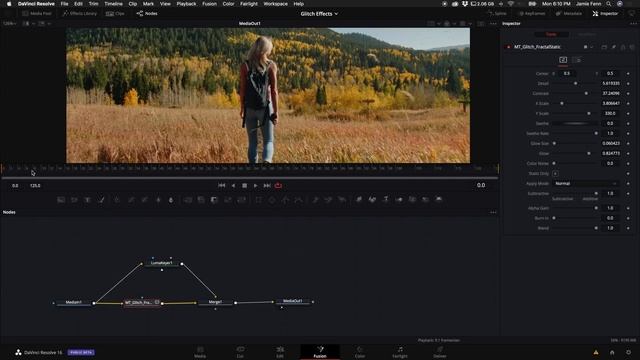Go to project manager home icon
This screenshot has height=360, width=640.
[612, 352]
